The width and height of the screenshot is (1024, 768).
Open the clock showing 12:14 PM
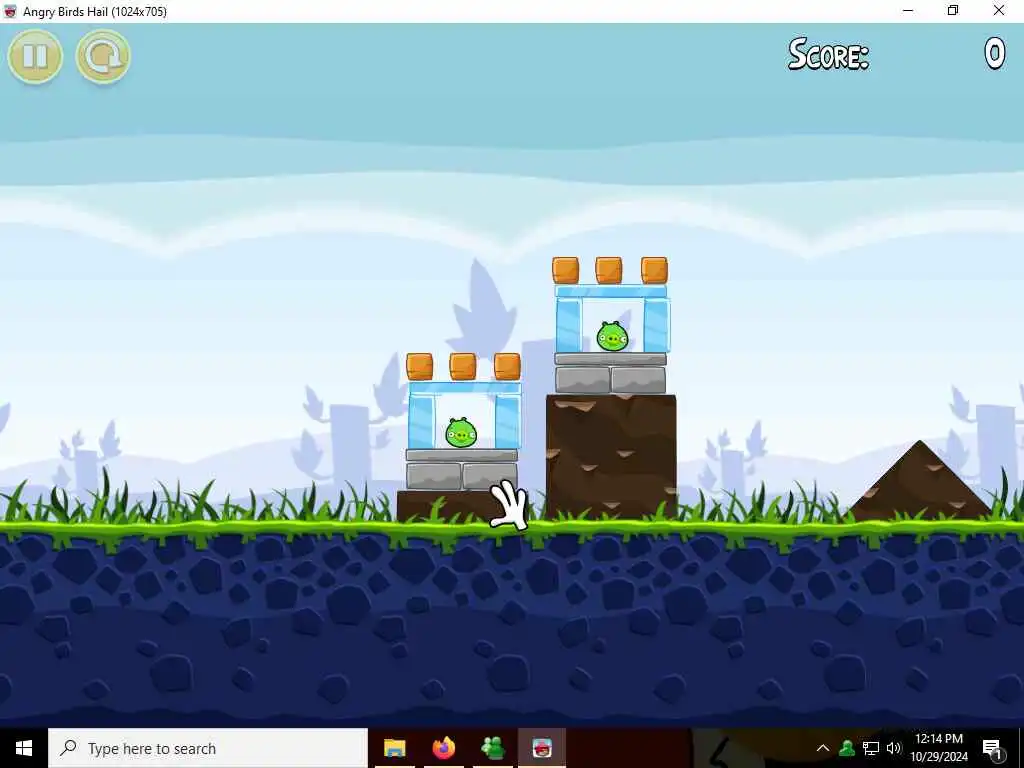coord(939,748)
